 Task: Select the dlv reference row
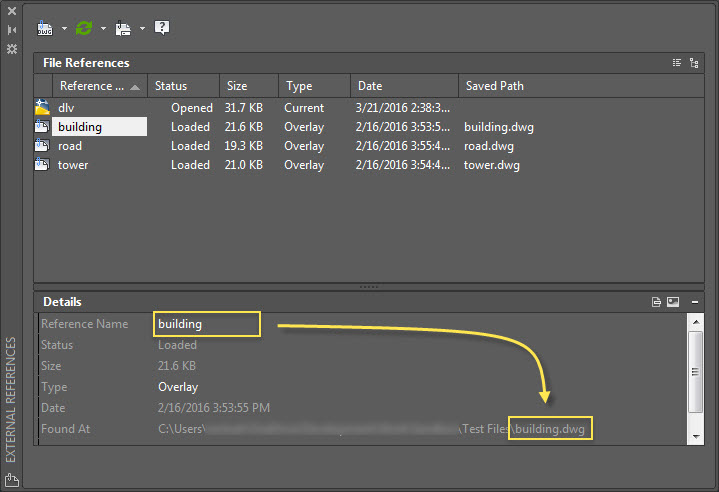pyautogui.click(x=369, y=108)
